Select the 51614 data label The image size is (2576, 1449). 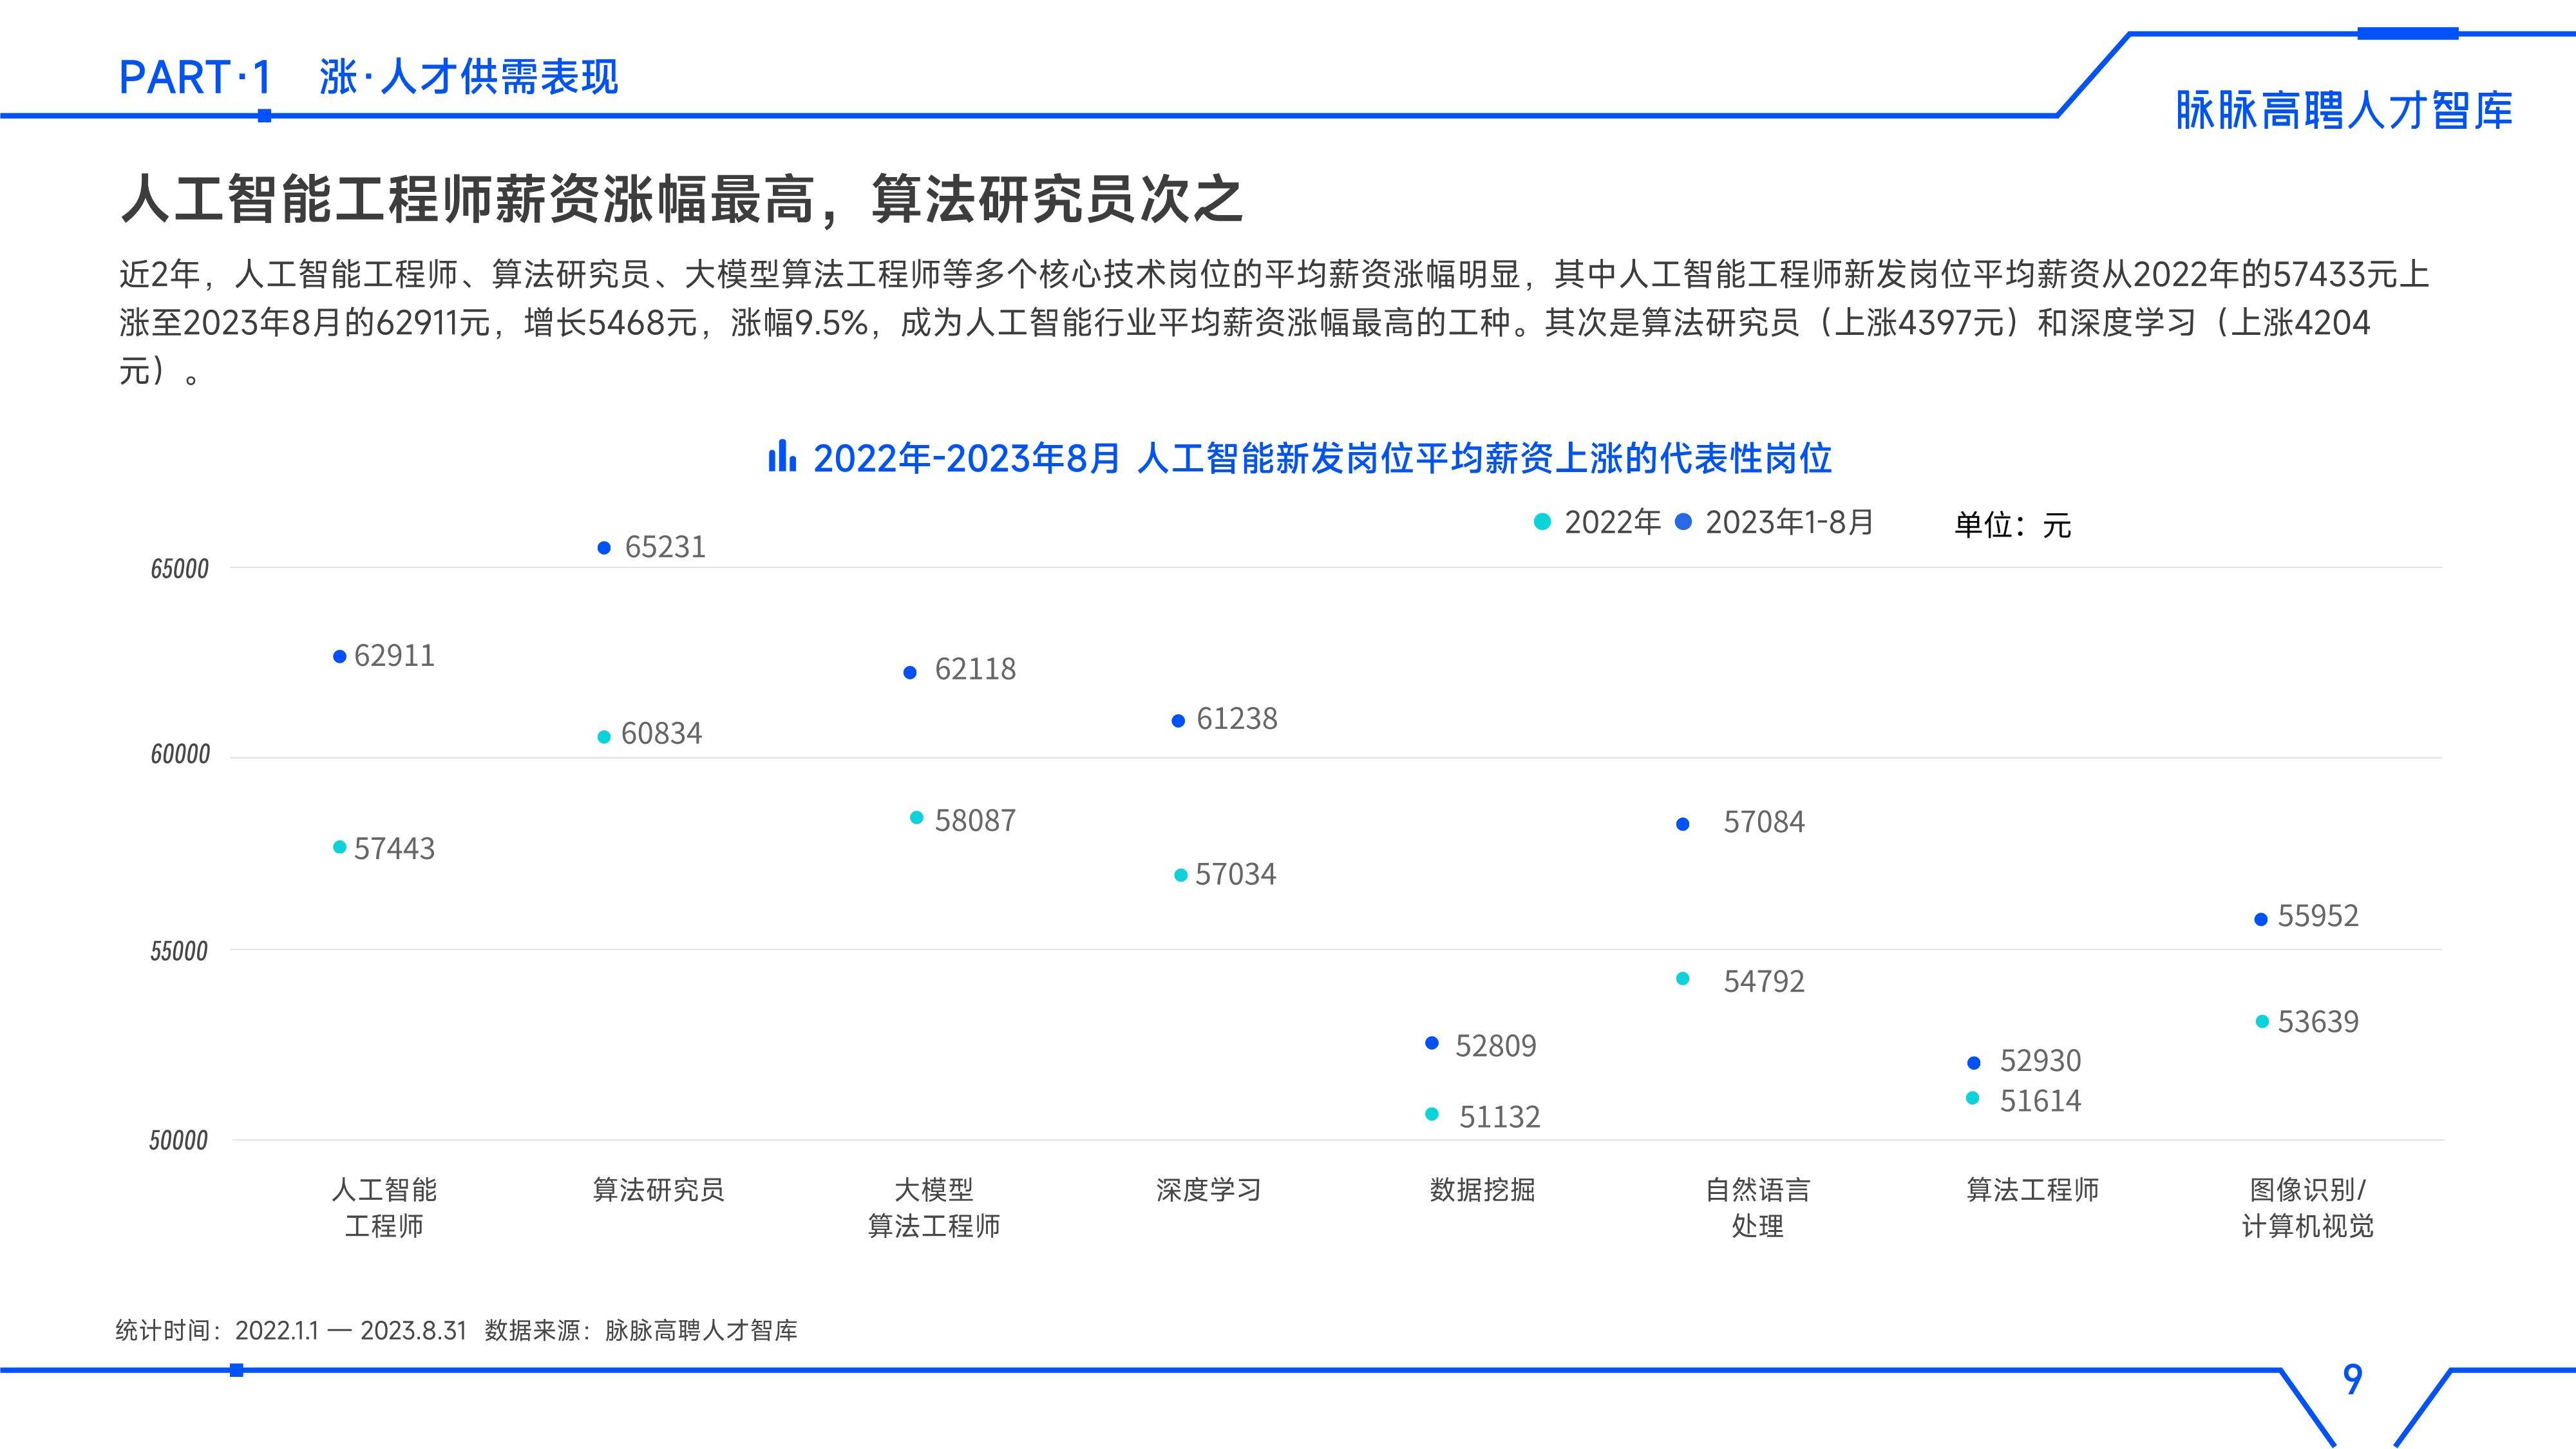pyautogui.click(x=2040, y=1101)
